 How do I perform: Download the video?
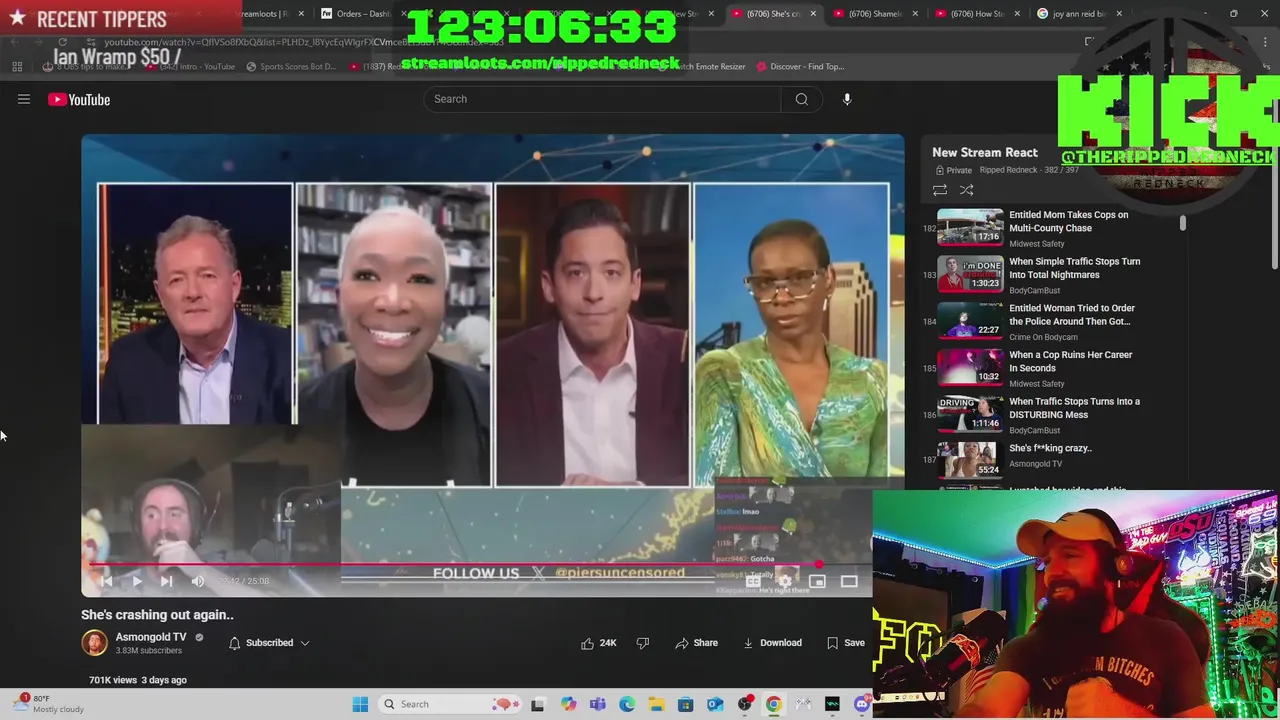772,643
